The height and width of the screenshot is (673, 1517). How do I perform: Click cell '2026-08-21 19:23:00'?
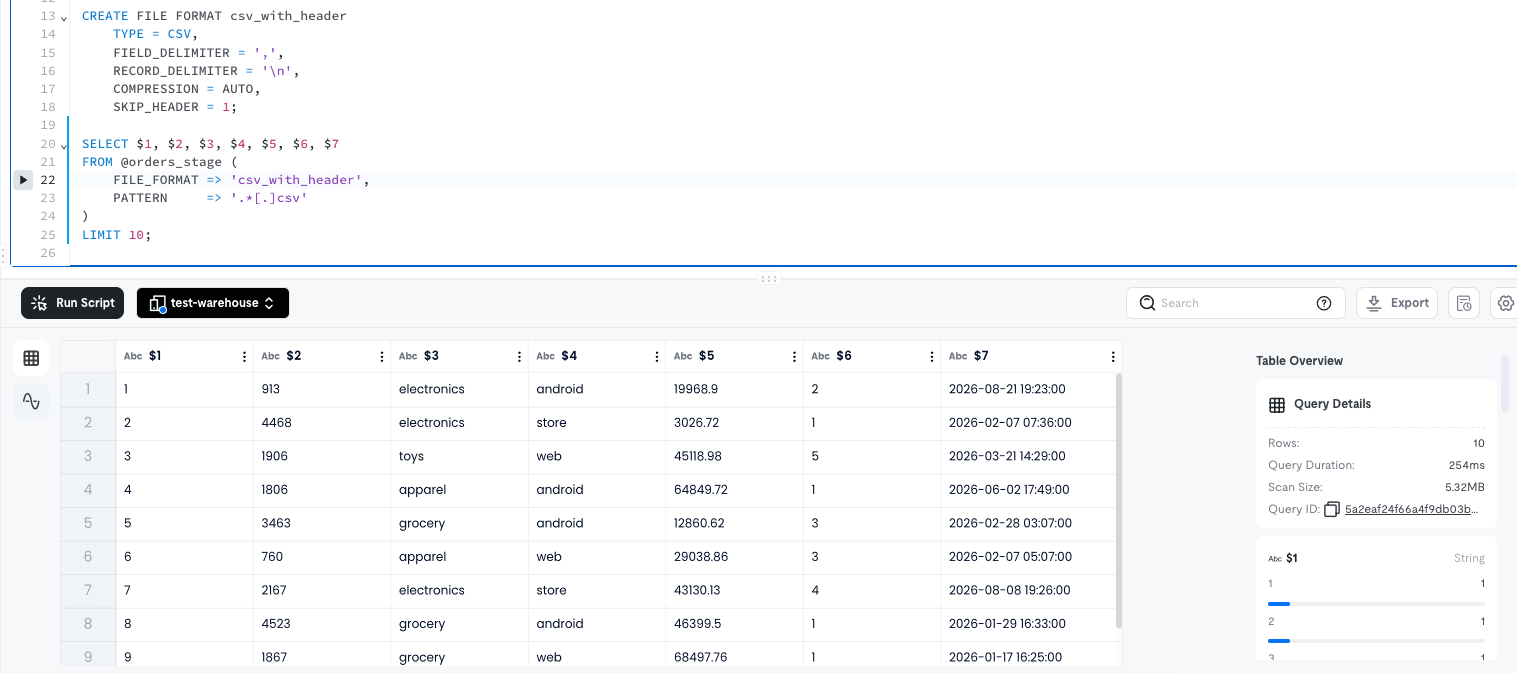click(x=1030, y=389)
